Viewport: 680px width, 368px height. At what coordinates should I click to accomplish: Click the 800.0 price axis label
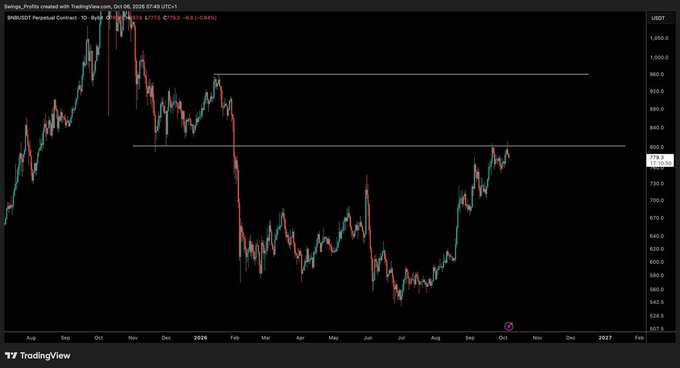[657, 147]
